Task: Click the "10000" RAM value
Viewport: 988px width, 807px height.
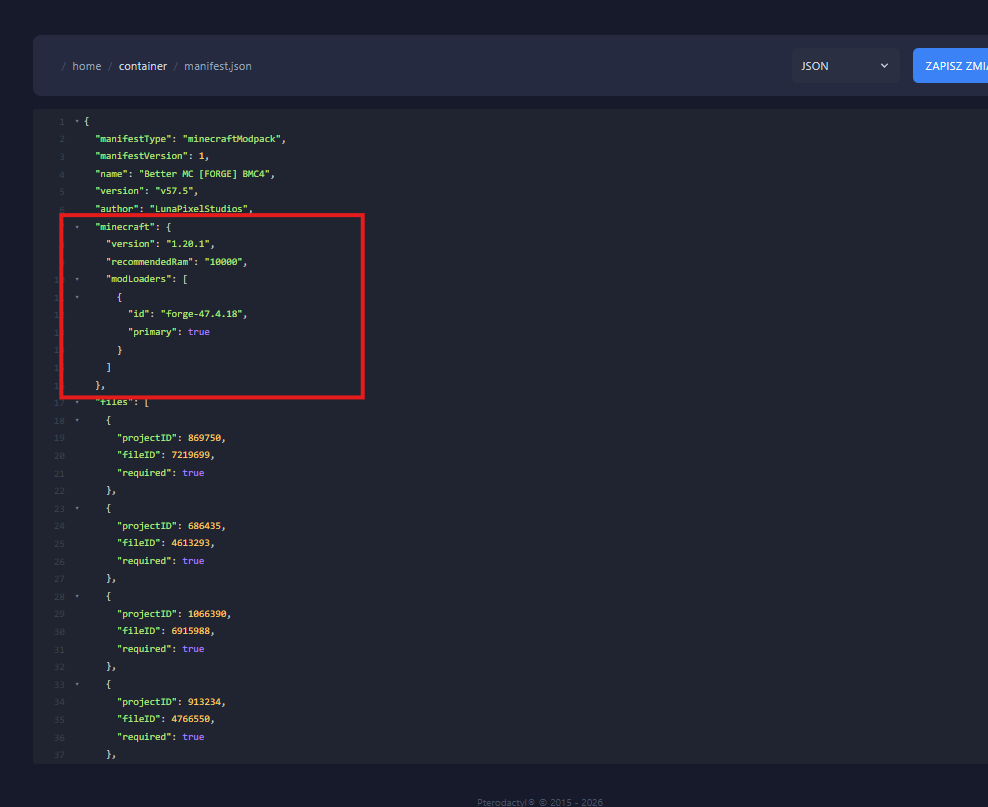Action: click(x=223, y=261)
